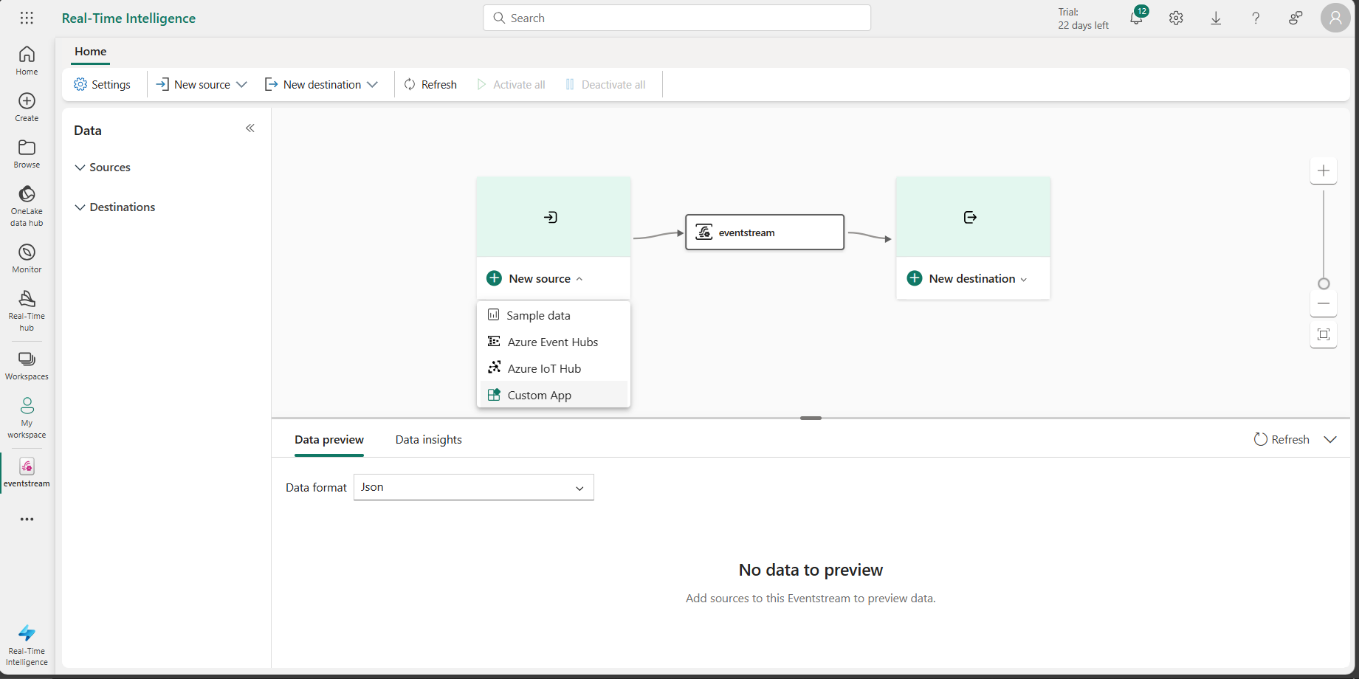Collapse the Sources section
This screenshot has width=1359, height=679.
tap(102, 167)
